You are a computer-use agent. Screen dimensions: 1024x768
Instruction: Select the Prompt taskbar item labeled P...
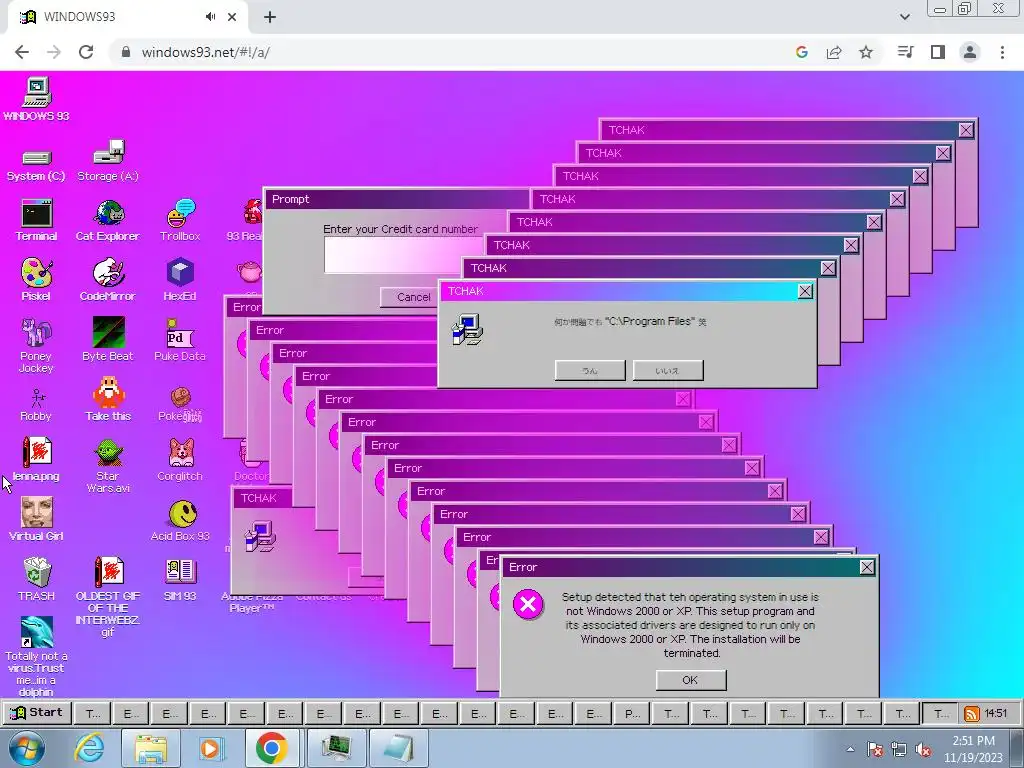632,714
